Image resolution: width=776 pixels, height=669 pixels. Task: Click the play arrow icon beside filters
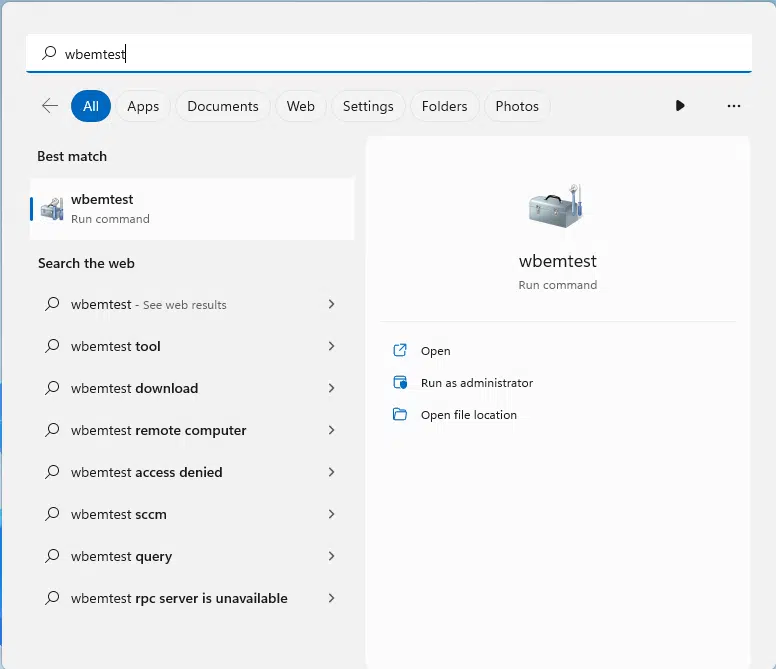pyautogui.click(x=680, y=106)
